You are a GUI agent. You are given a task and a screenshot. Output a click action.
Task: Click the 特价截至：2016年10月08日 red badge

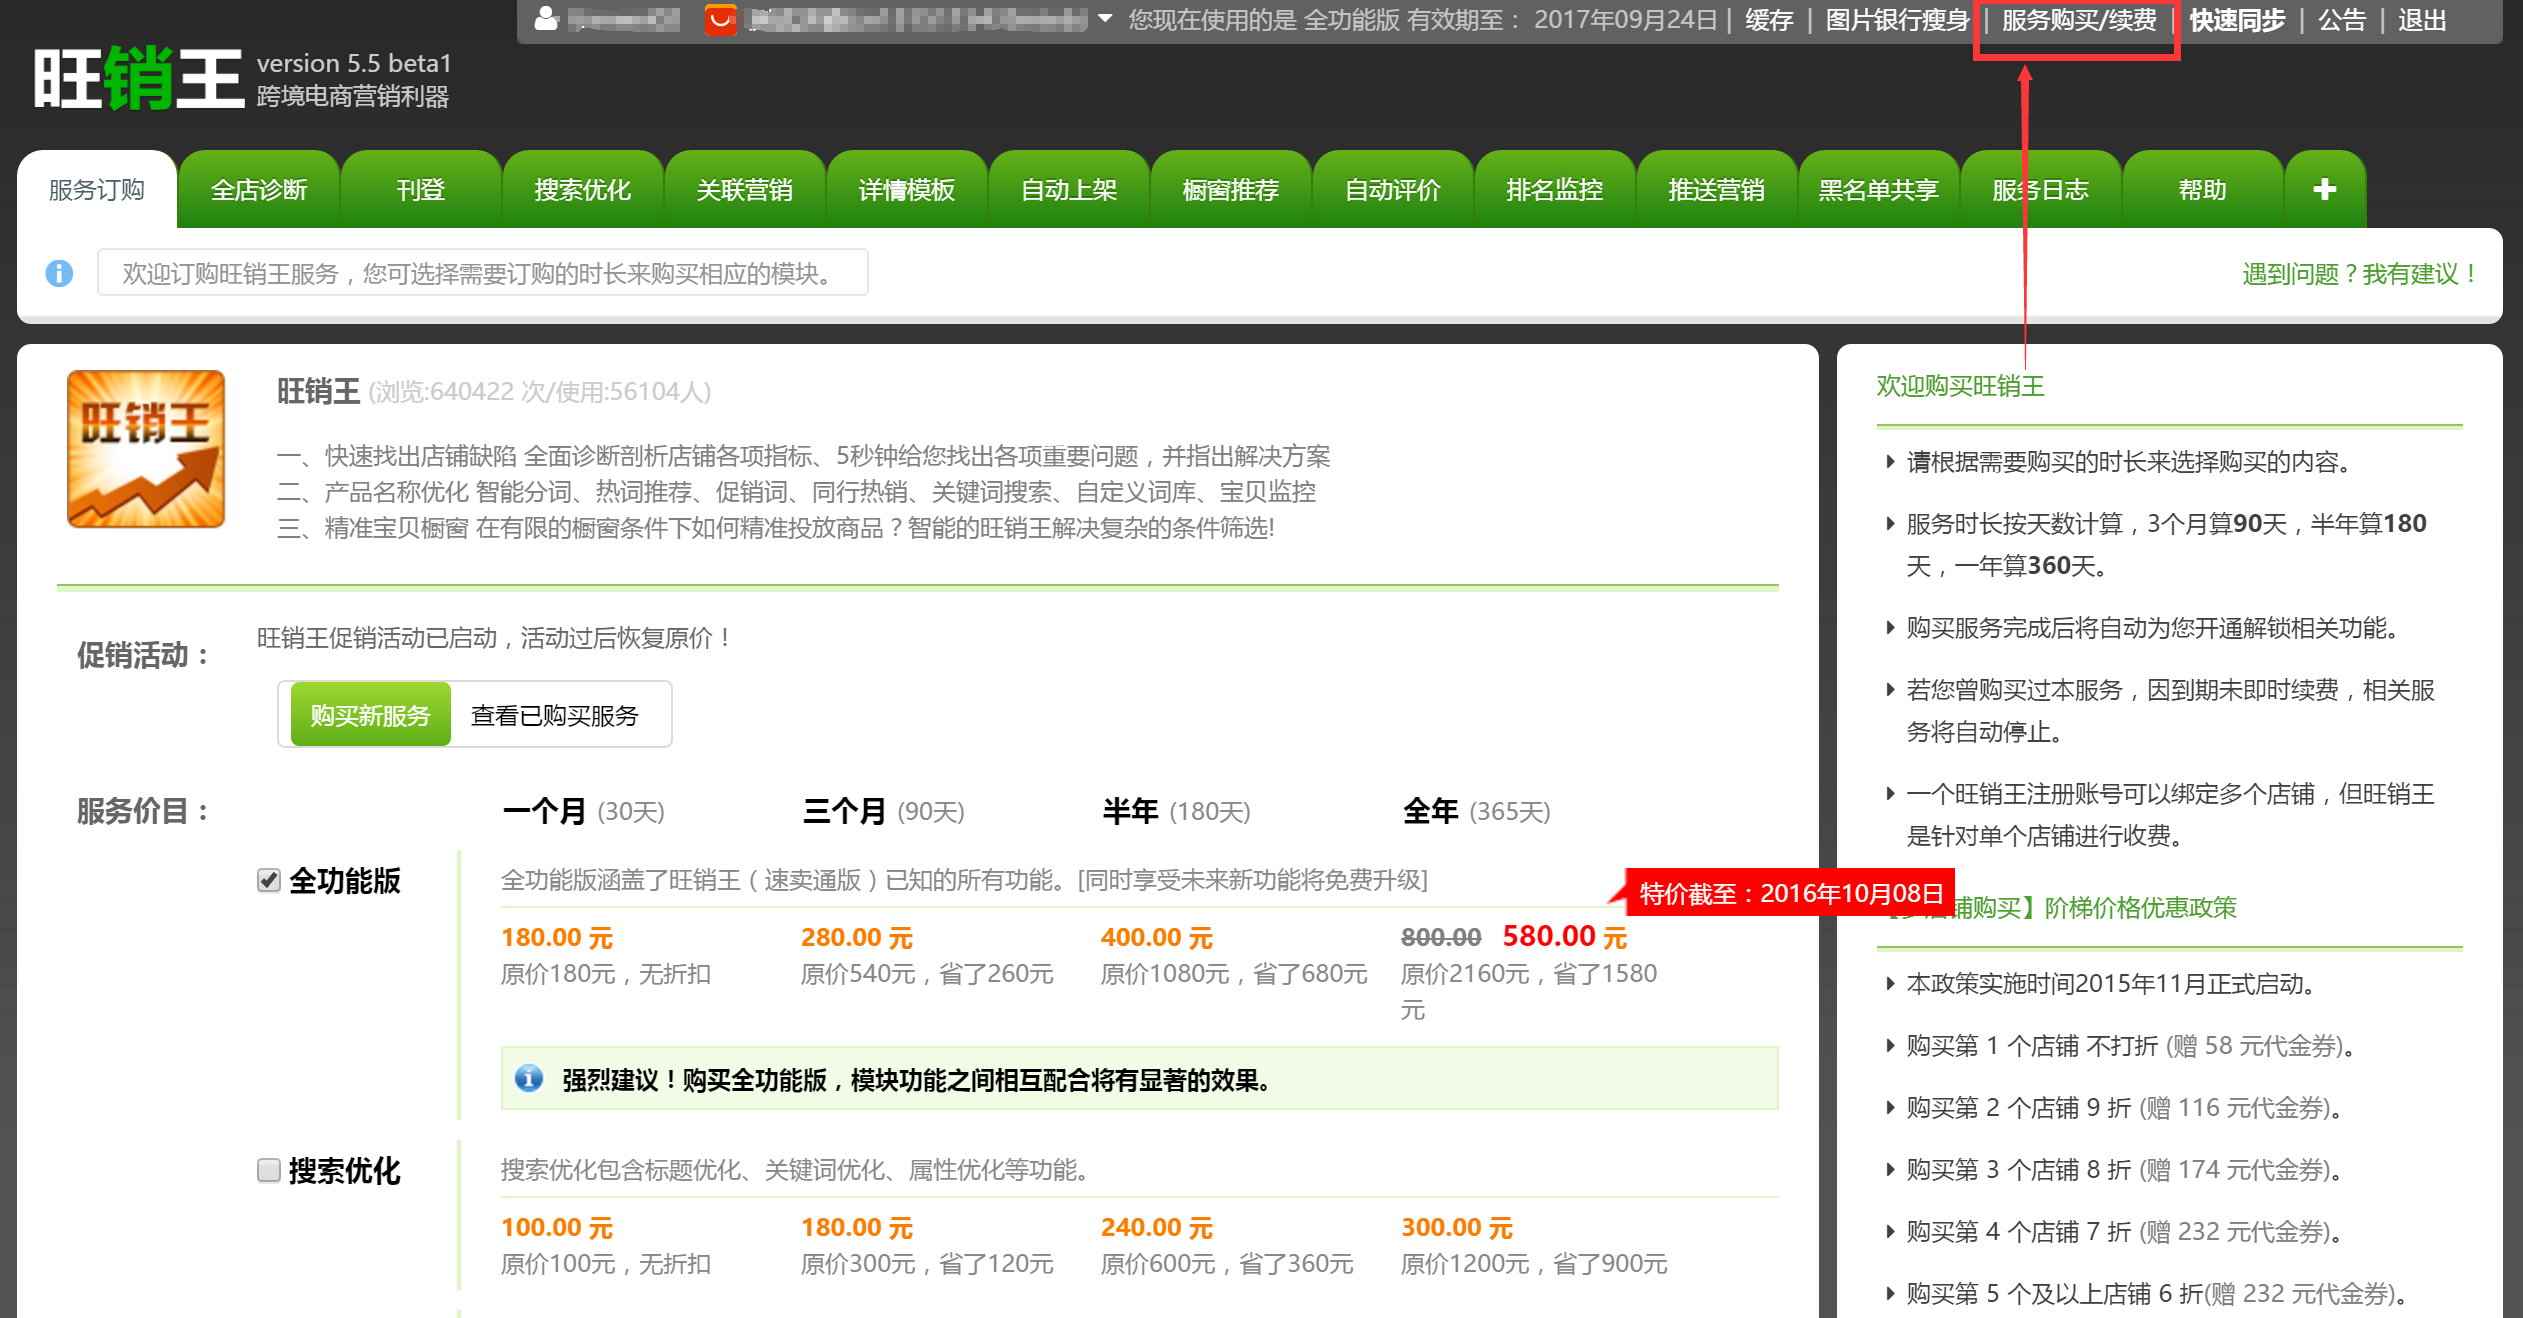pyautogui.click(x=1789, y=893)
